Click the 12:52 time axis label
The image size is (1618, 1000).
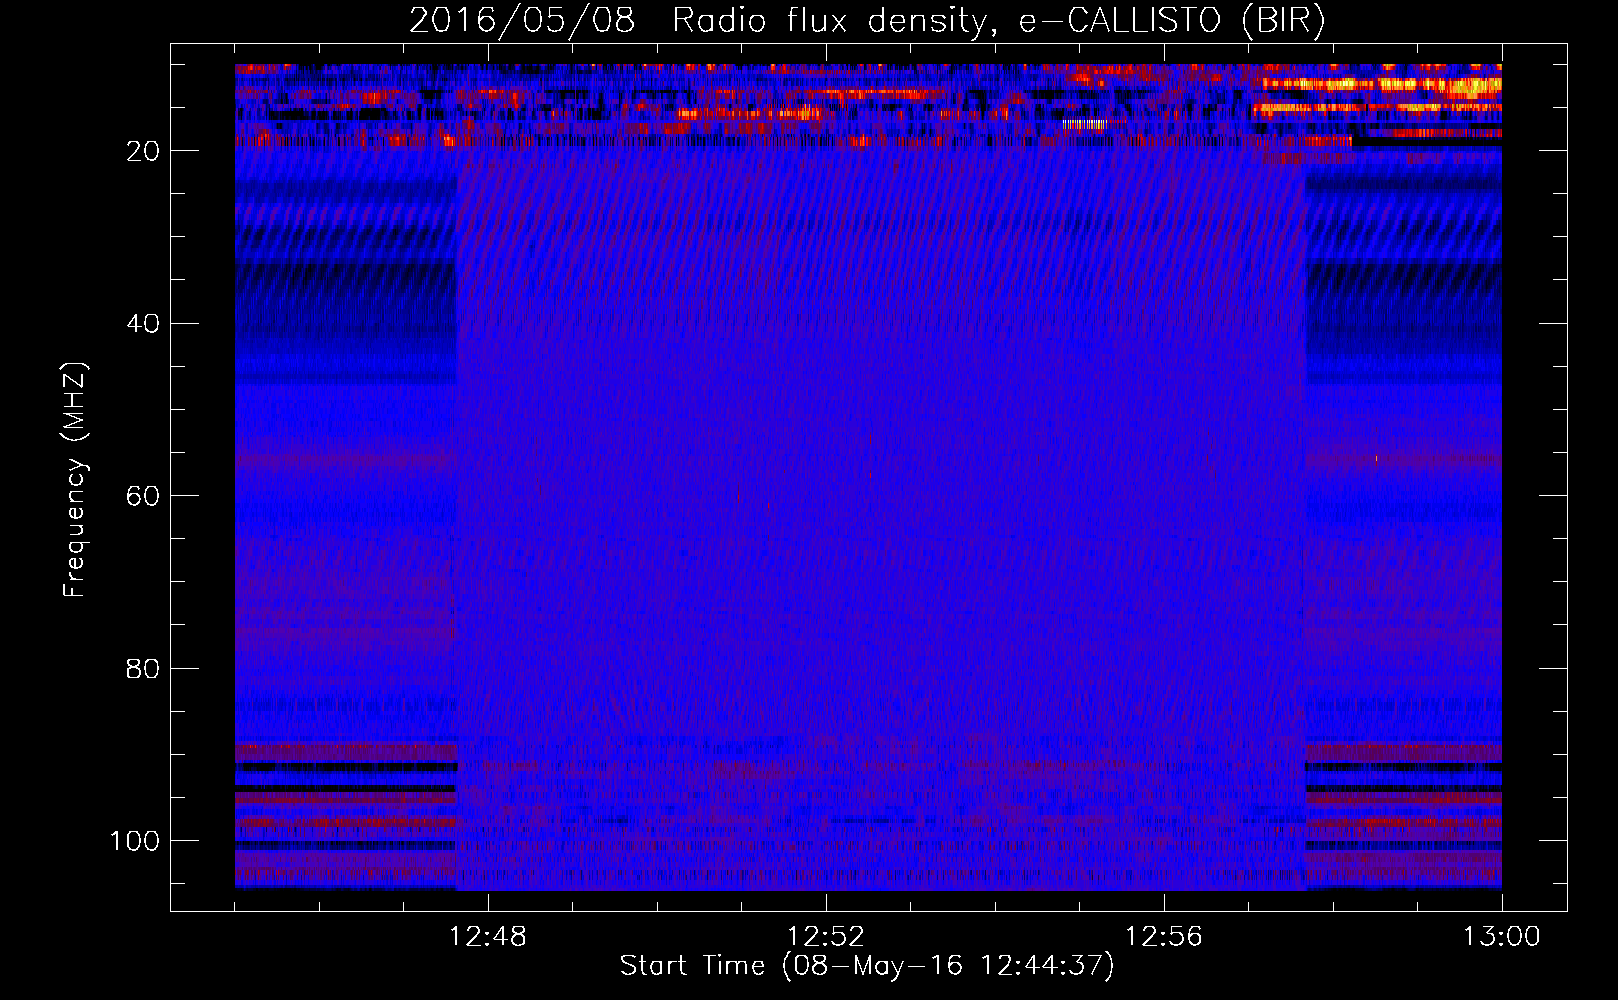pyautogui.click(x=826, y=937)
